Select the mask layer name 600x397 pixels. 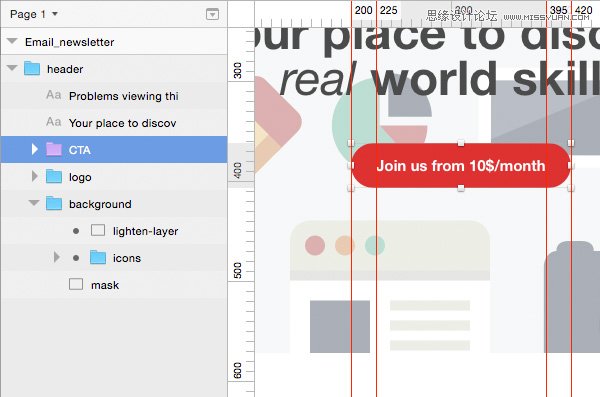105,285
